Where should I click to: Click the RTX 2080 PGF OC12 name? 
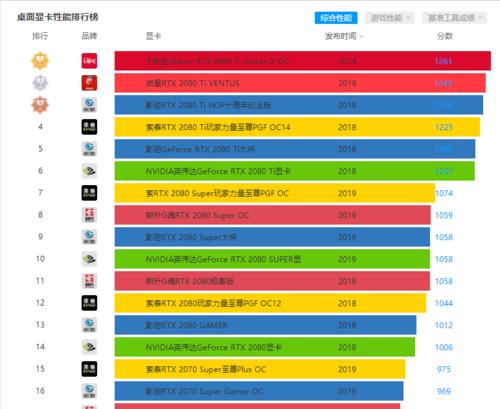[x=213, y=303]
